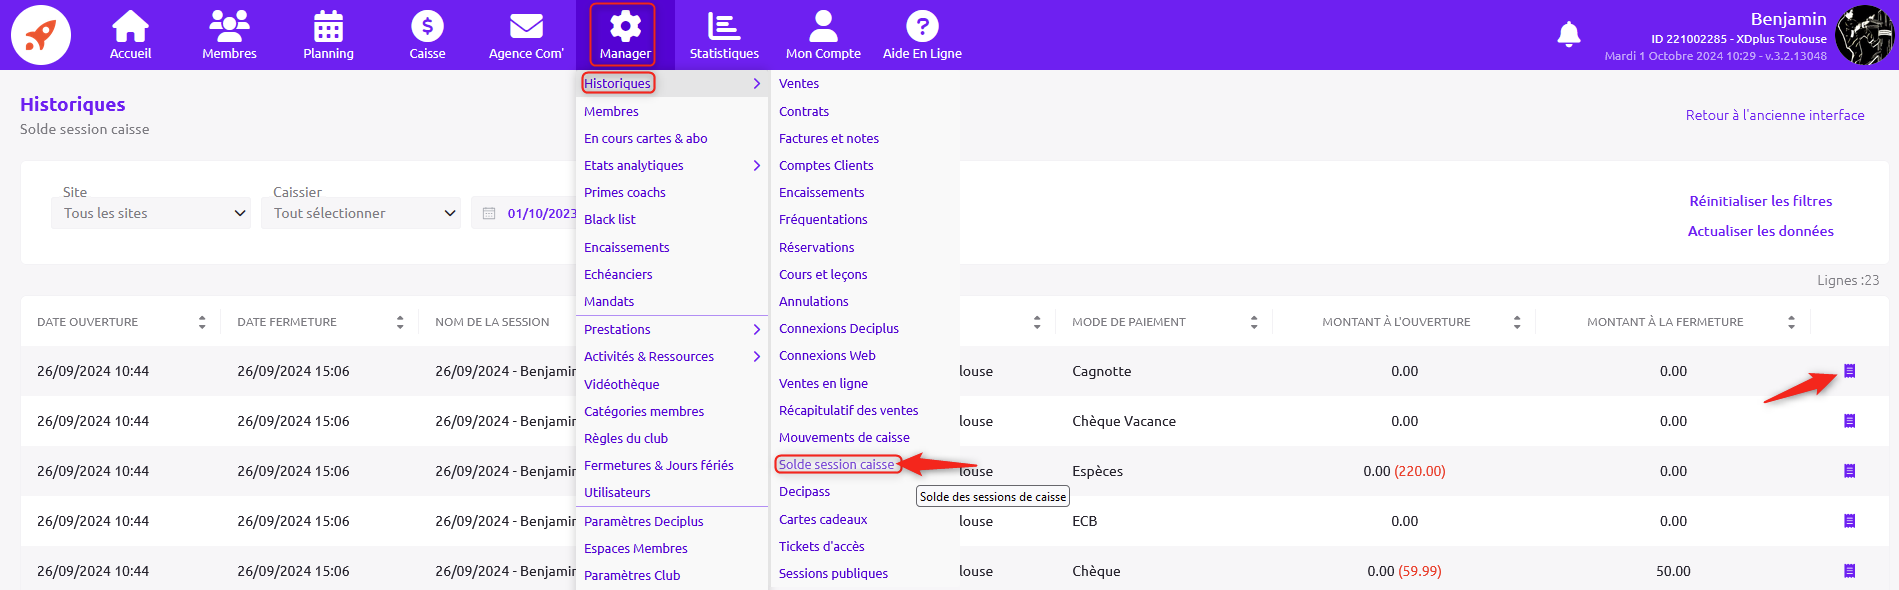The width and height of the screenshot is (1899, 590).
Task: Open Black list in Manager menu
Action: (x=610, y=220)
